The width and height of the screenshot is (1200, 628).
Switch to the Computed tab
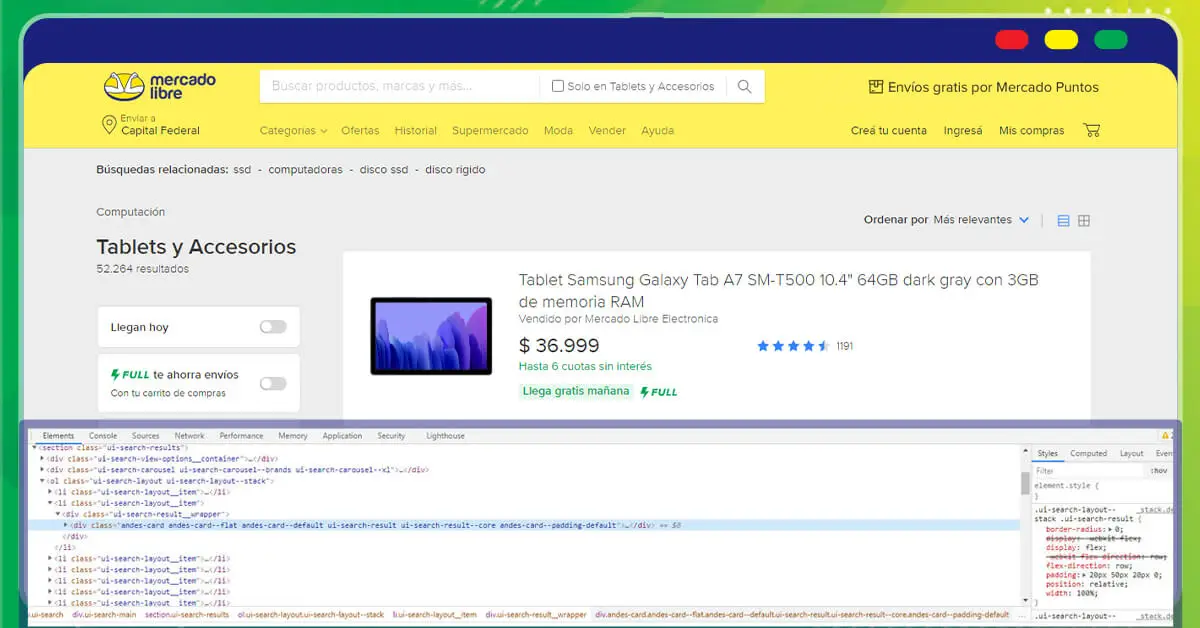pos(1088,454)
